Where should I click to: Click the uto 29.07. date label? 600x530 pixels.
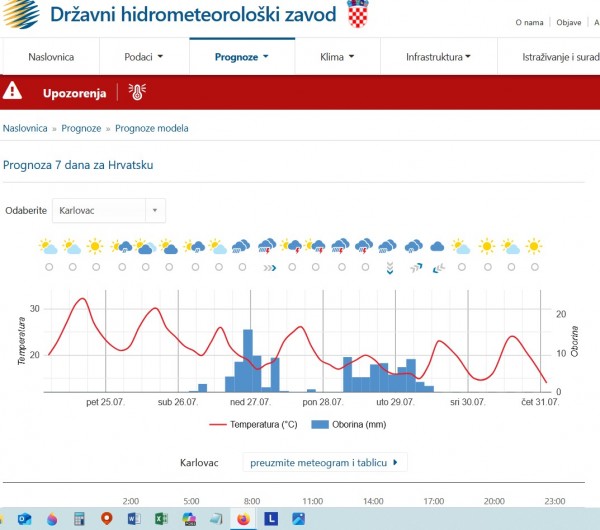395,402
